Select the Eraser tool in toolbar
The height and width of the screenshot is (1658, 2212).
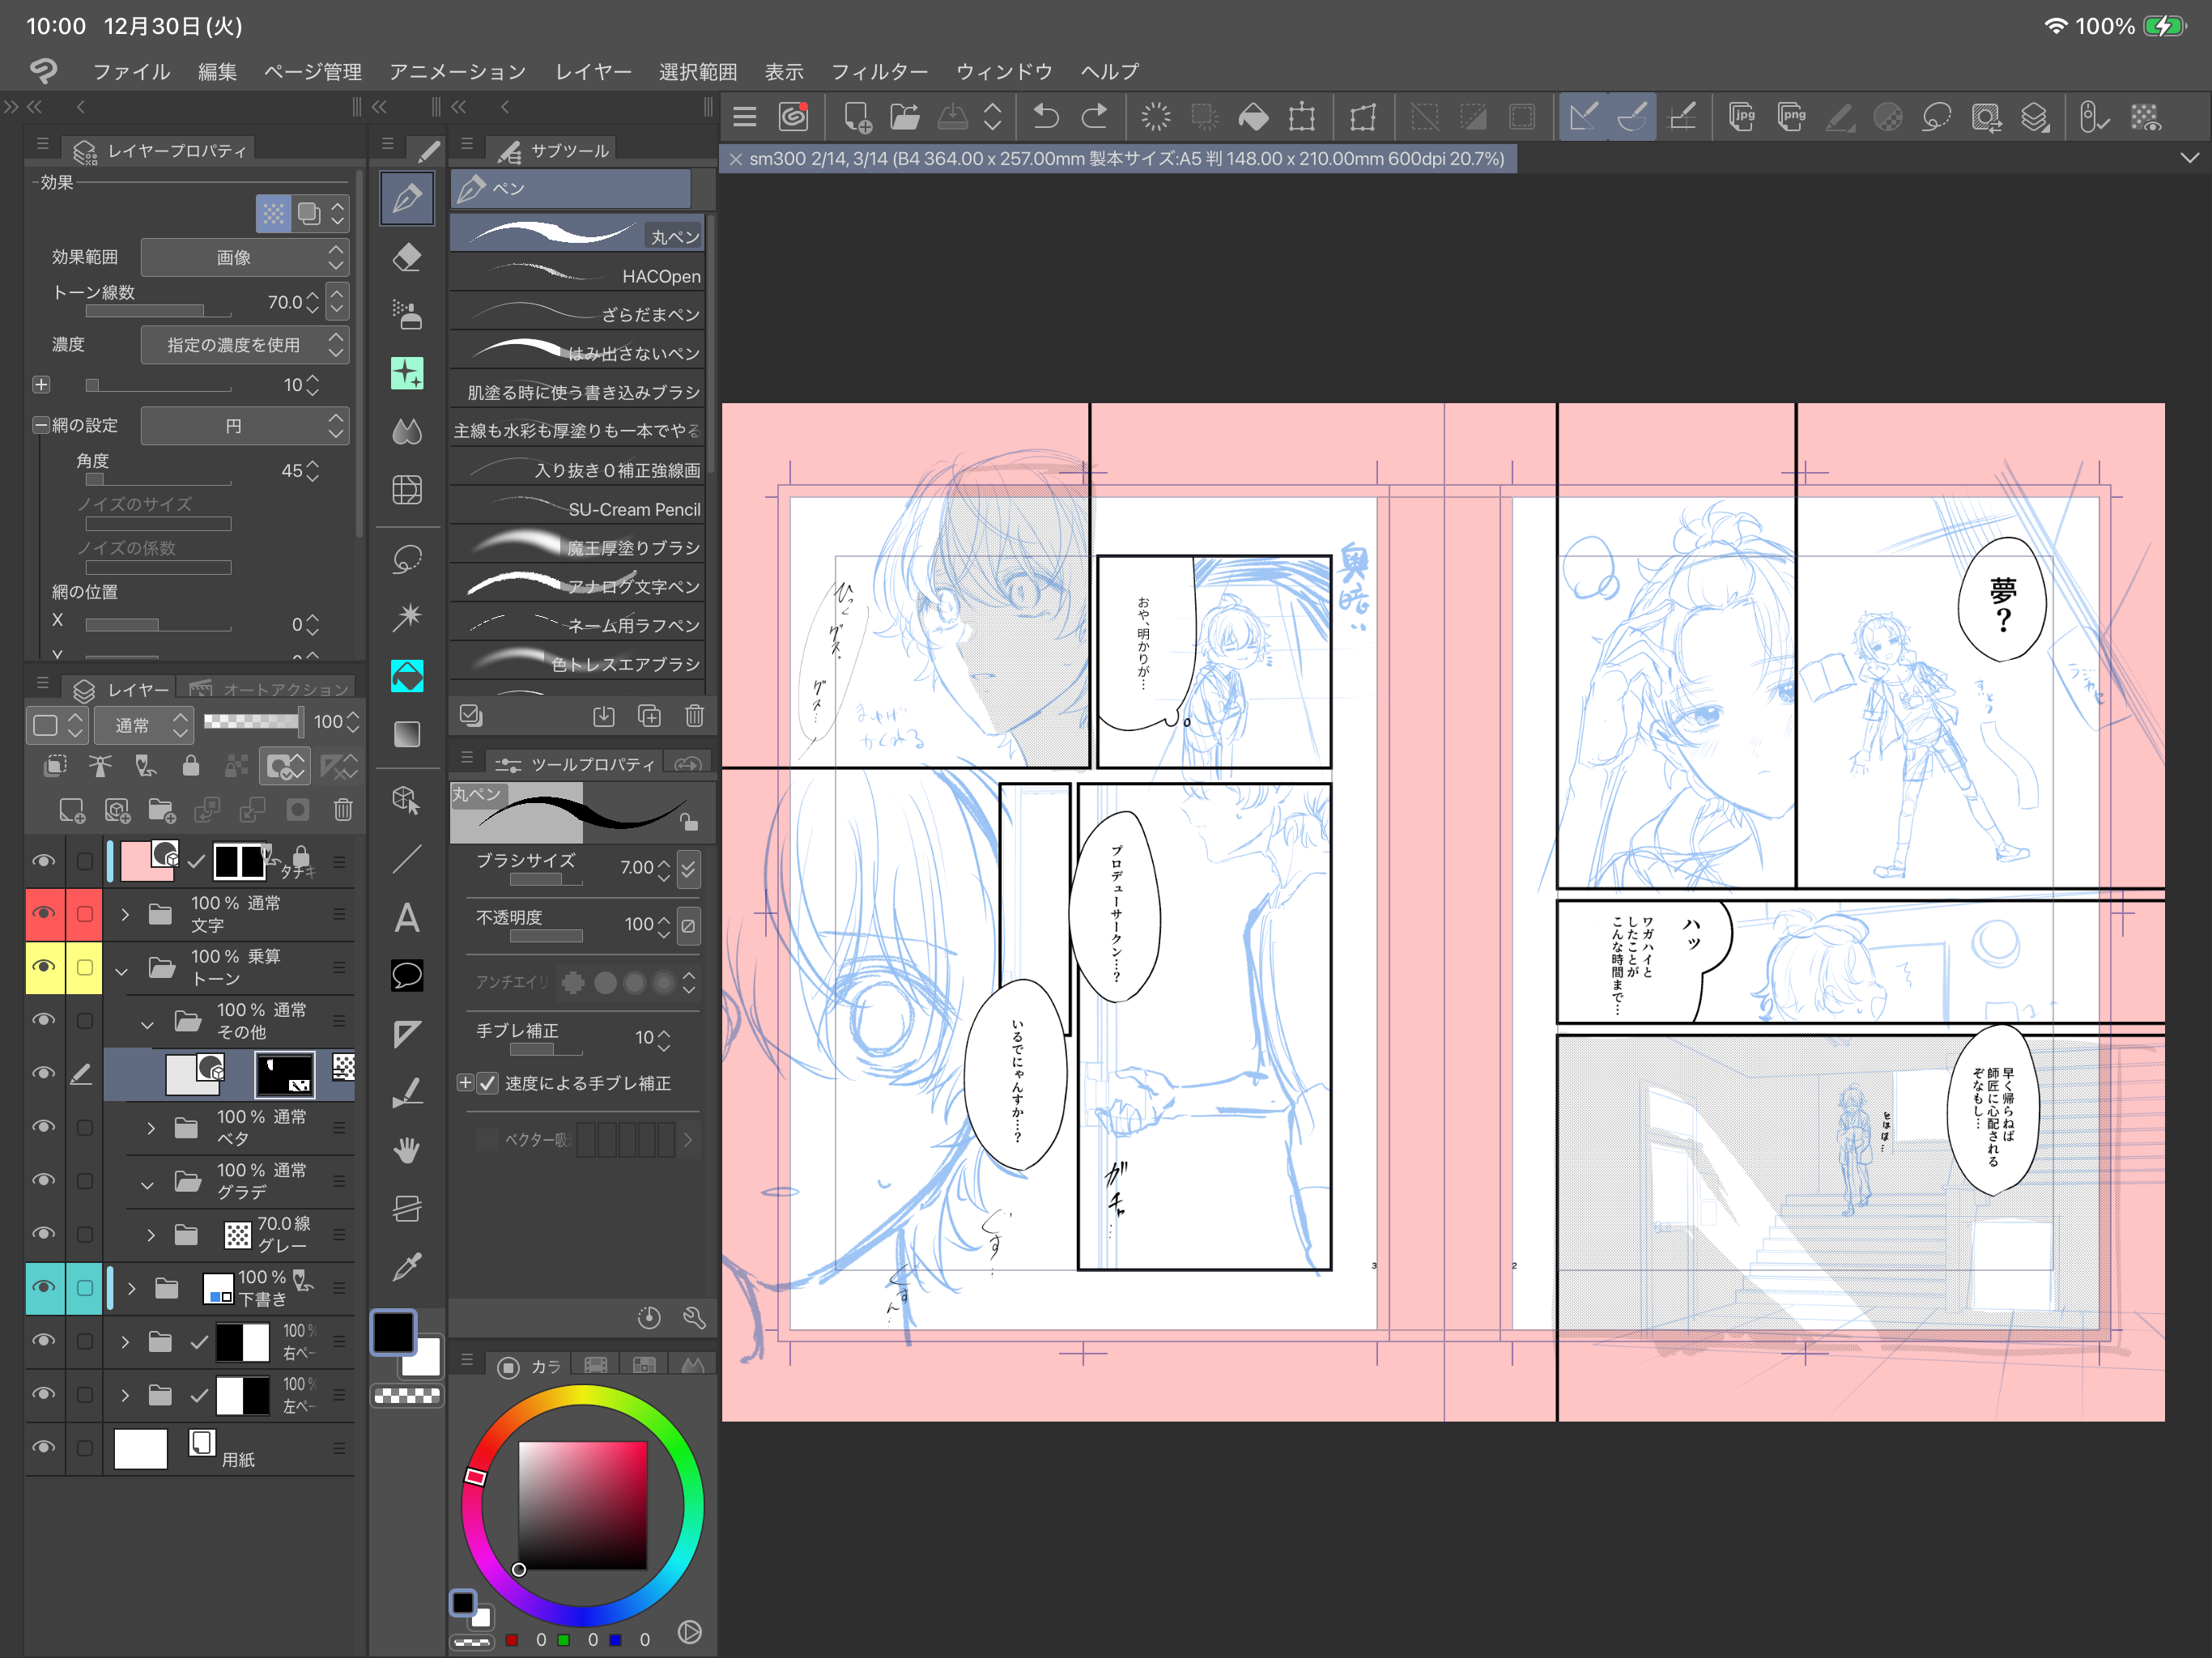(x=407, y=258)
